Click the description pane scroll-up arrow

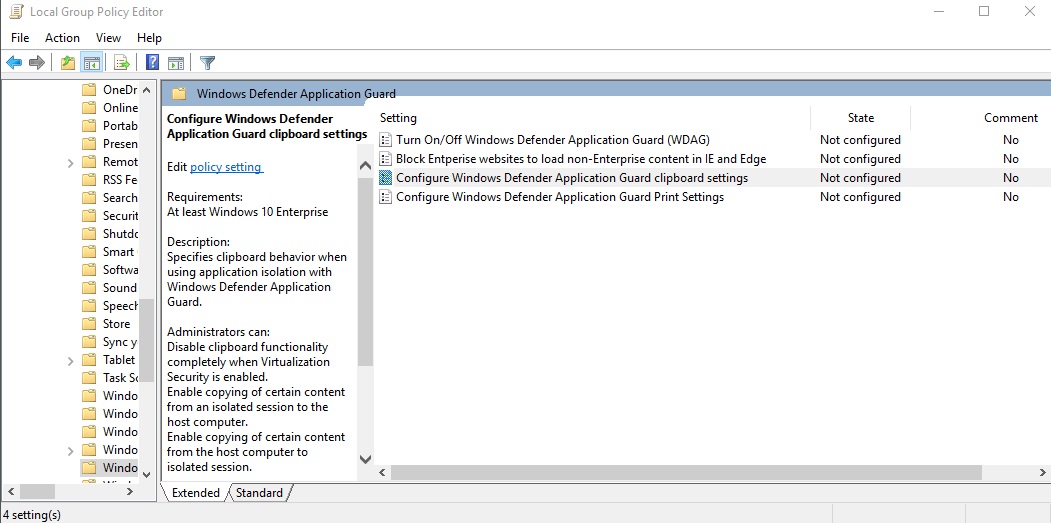coord(365,165)
